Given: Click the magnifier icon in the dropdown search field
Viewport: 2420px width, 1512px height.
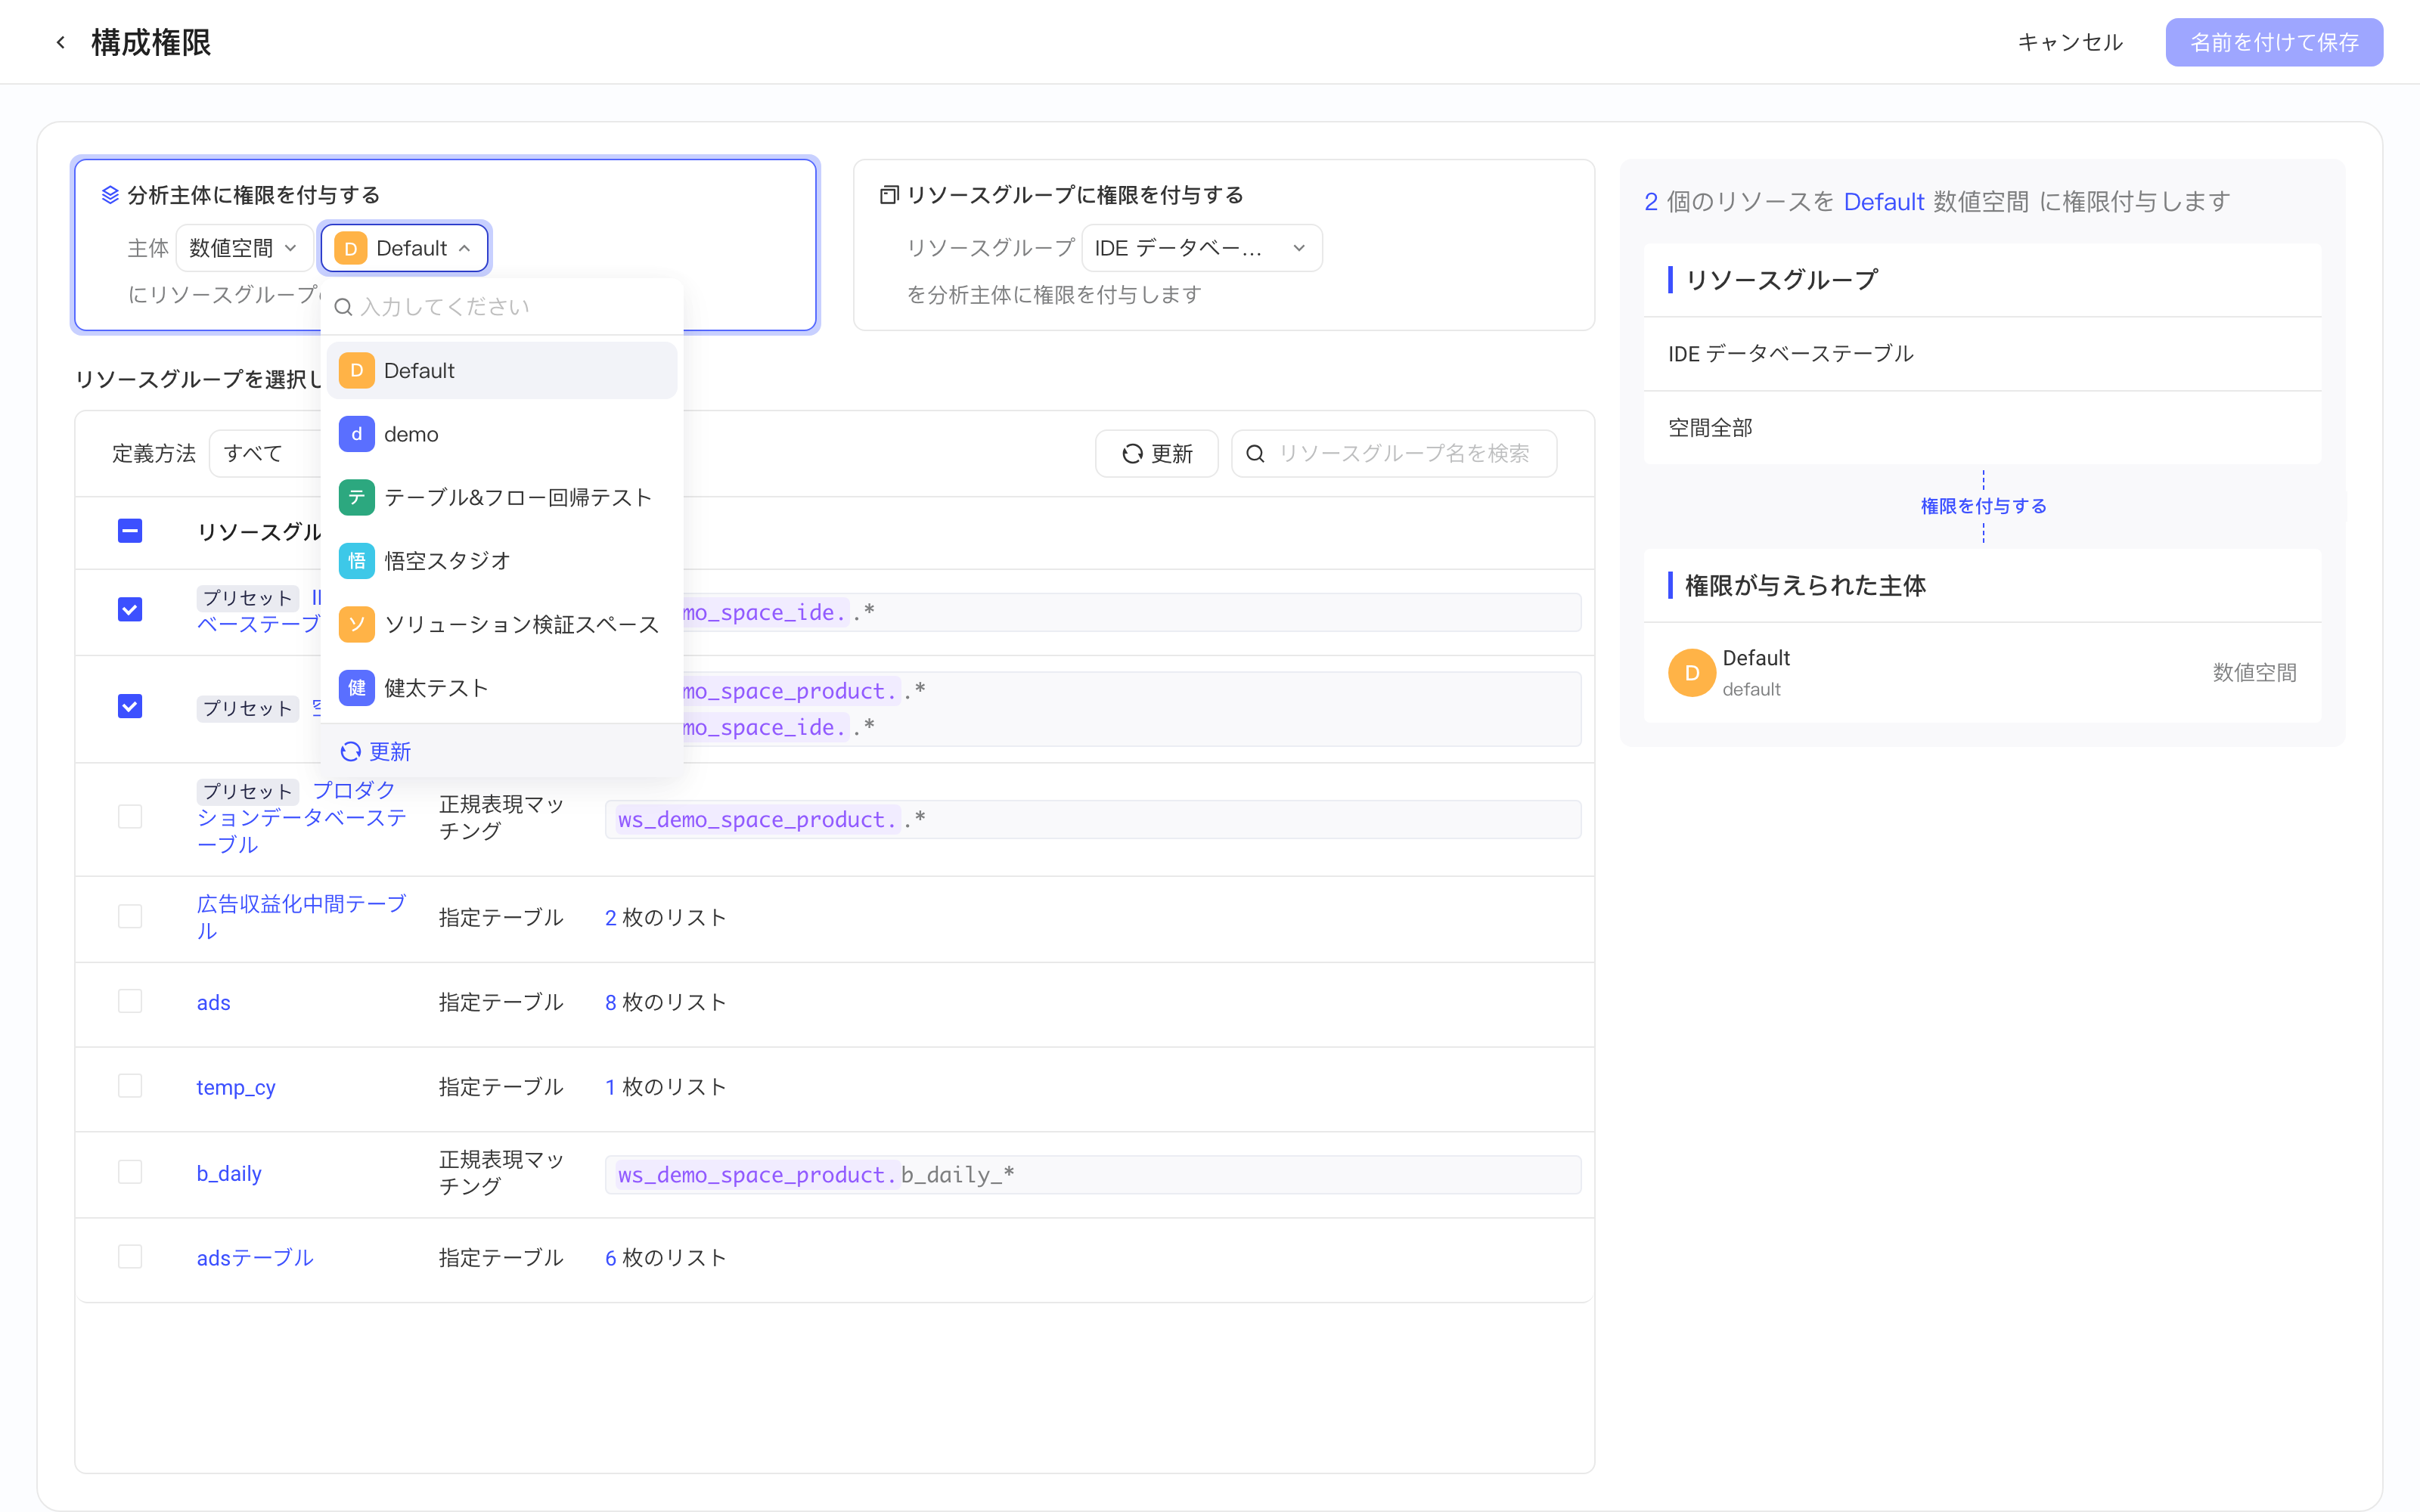Looking at the screenshot, I should [343, 307].
